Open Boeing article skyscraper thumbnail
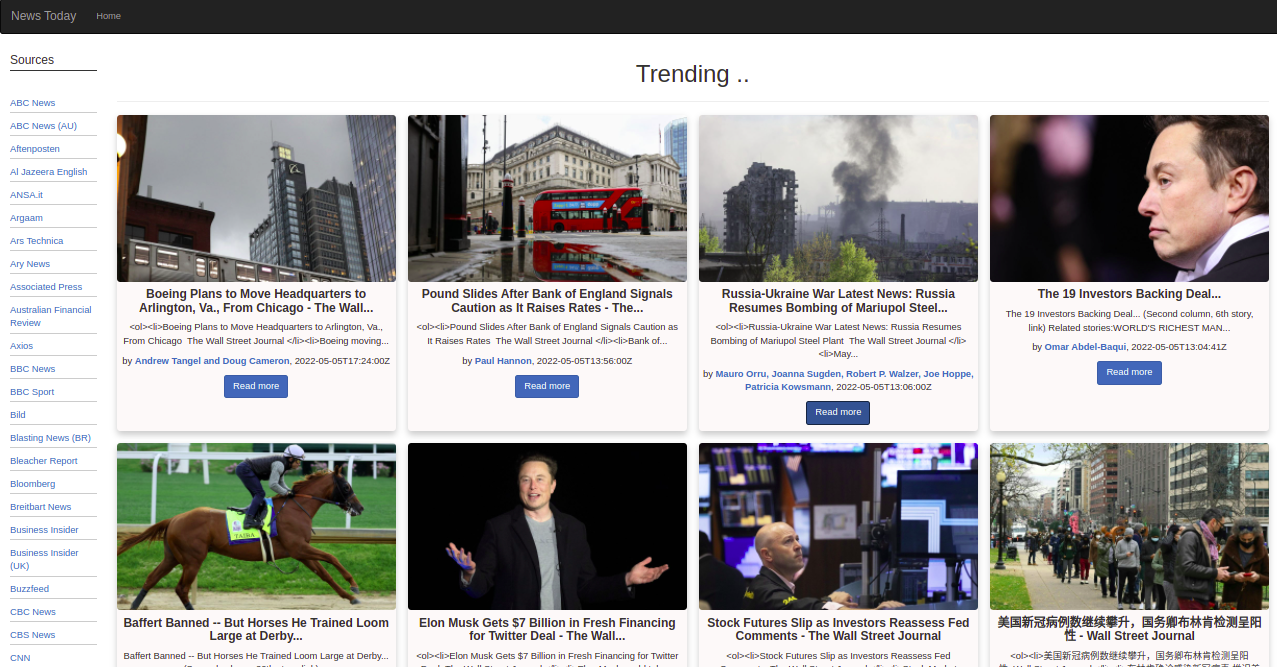Image resolution: width=1277 pixels, height=667 pixels. click(256, 198)
